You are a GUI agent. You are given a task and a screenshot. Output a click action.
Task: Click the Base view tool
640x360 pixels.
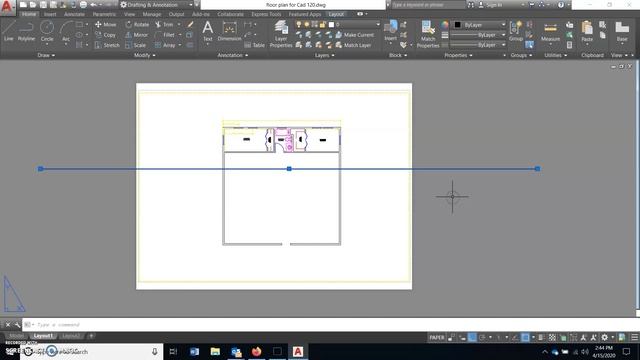click(622, 31)
